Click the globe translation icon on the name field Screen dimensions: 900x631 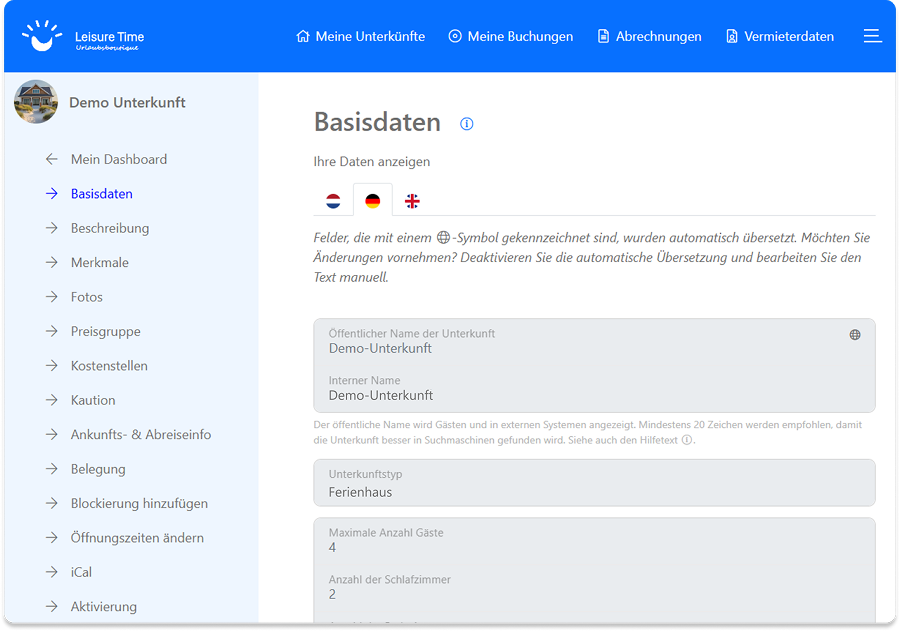(855, 334)
